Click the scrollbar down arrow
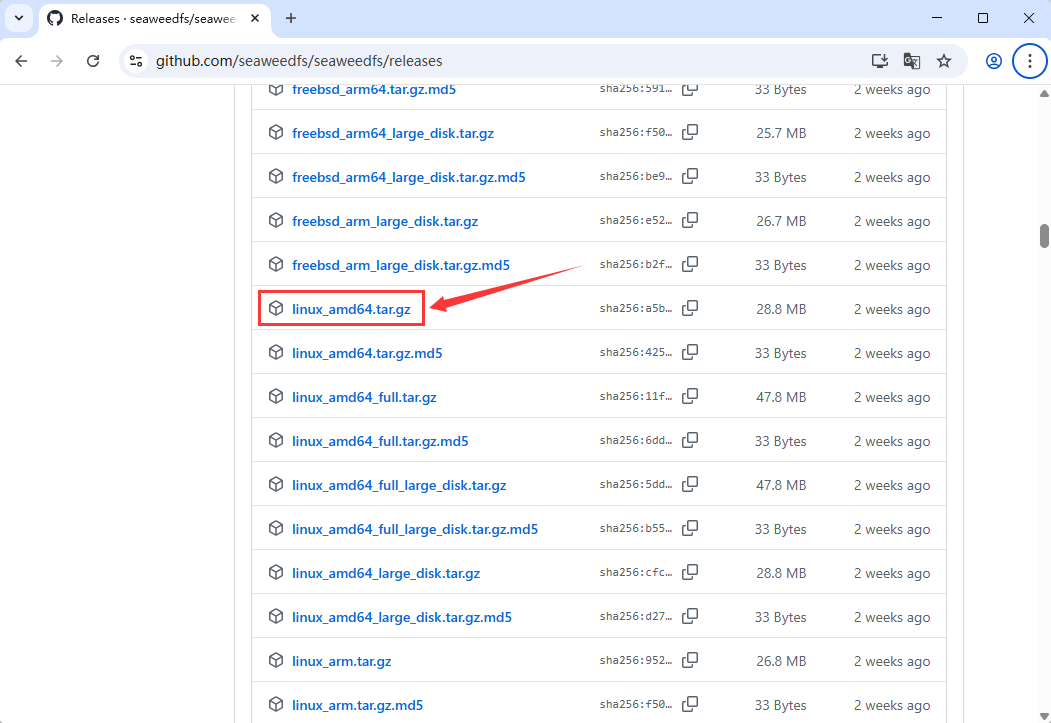The width and height of the screenshot is (1051, 723). pyautogui.click(x=1044, y=716)
